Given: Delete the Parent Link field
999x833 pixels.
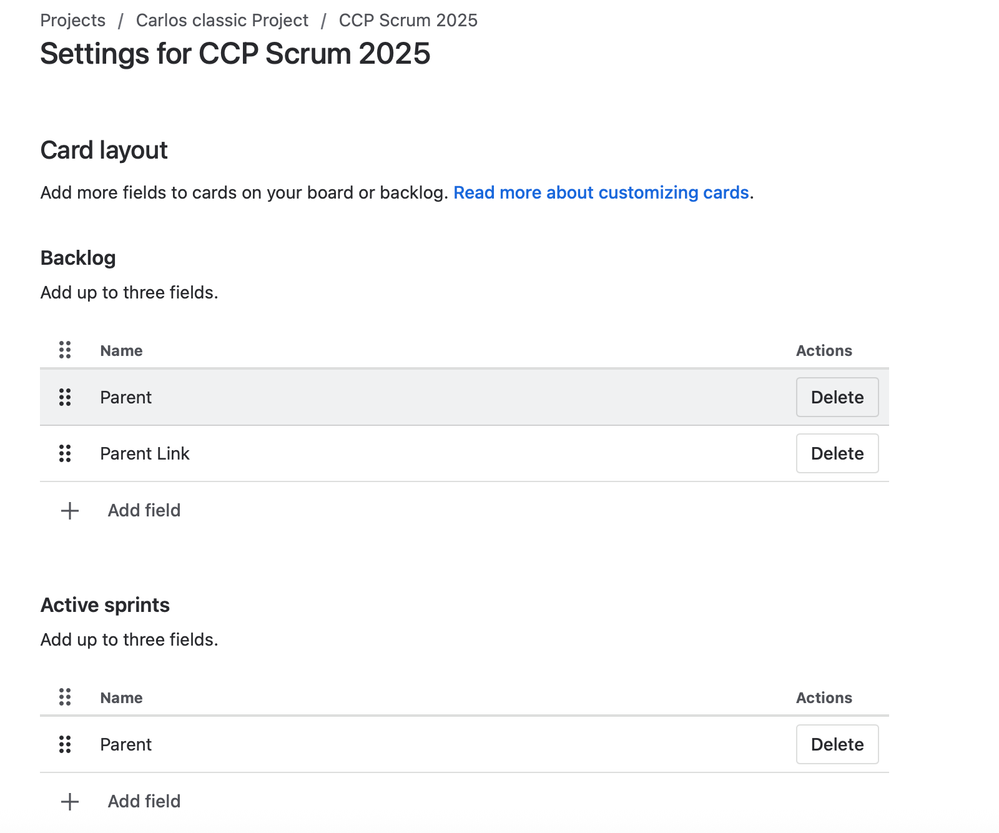Looking at the screenshot, I should pos(837,453).
